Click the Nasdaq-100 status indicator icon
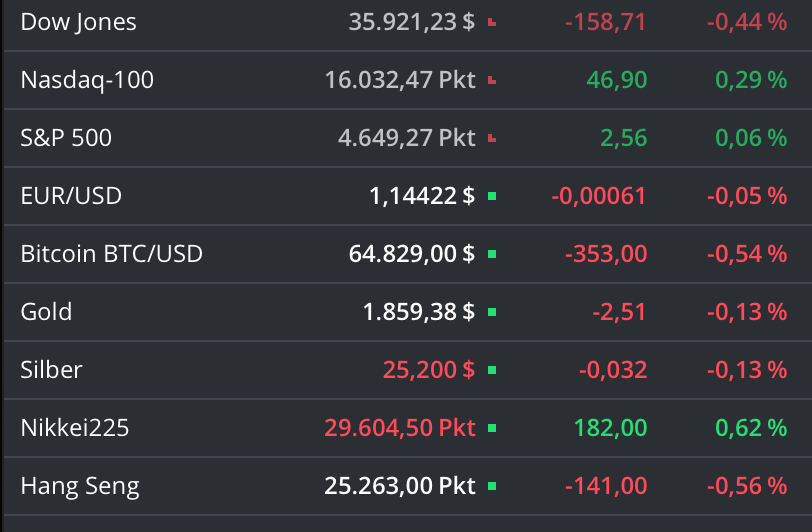Screen dimensions: 812x532 click(x=491, y=80)
